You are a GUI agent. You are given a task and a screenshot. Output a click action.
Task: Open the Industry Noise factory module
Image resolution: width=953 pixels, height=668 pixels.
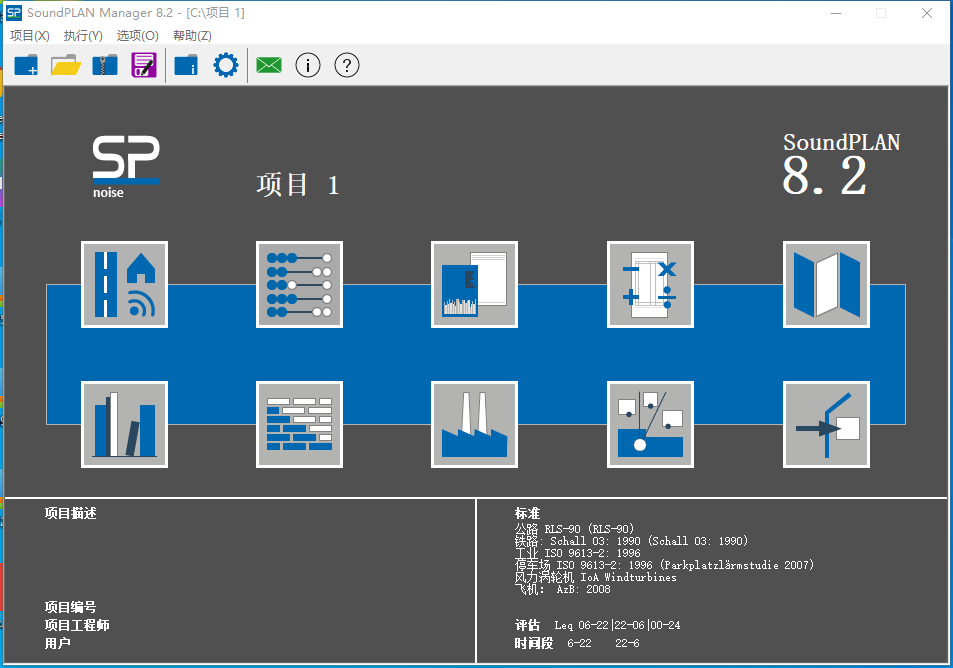(x=474, y=424)
